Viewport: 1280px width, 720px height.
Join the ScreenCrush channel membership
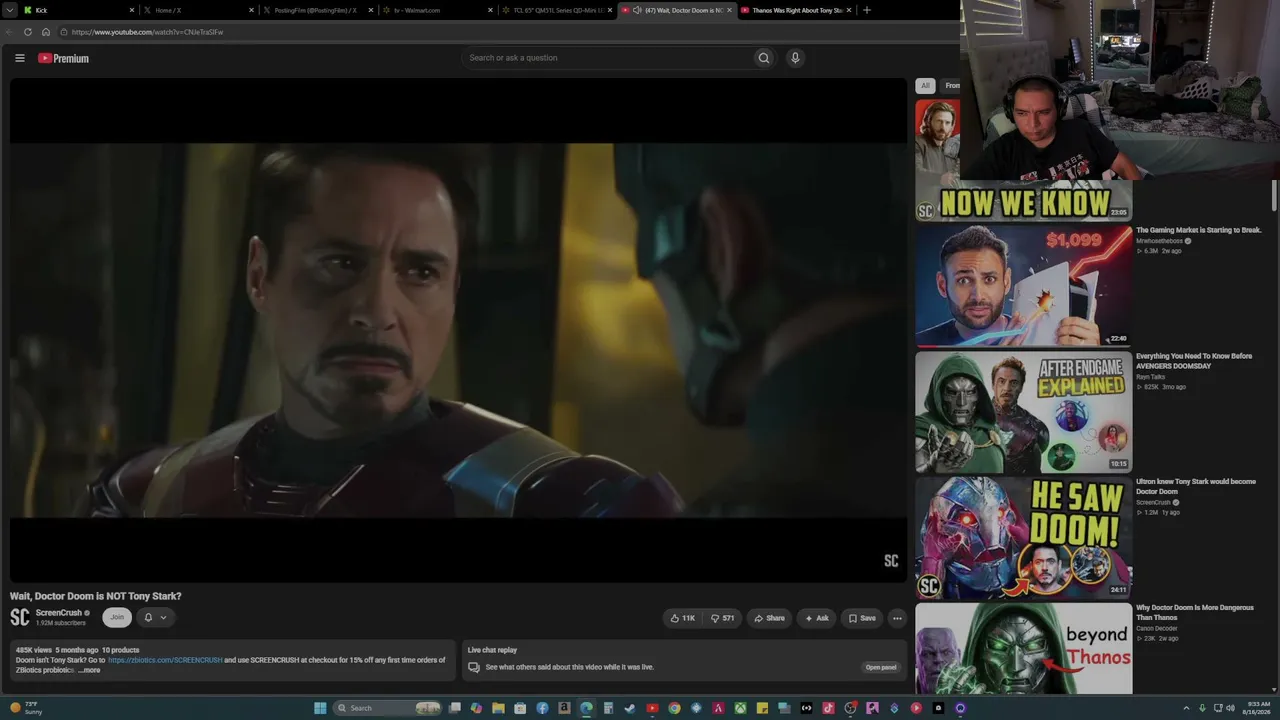(x=117, y=618)
